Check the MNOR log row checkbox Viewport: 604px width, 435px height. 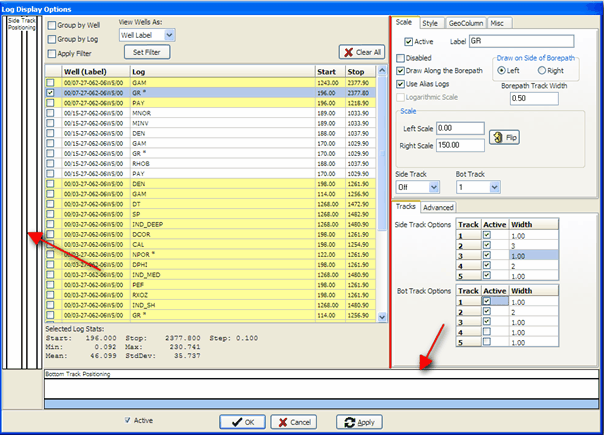(x=50, y=113)
